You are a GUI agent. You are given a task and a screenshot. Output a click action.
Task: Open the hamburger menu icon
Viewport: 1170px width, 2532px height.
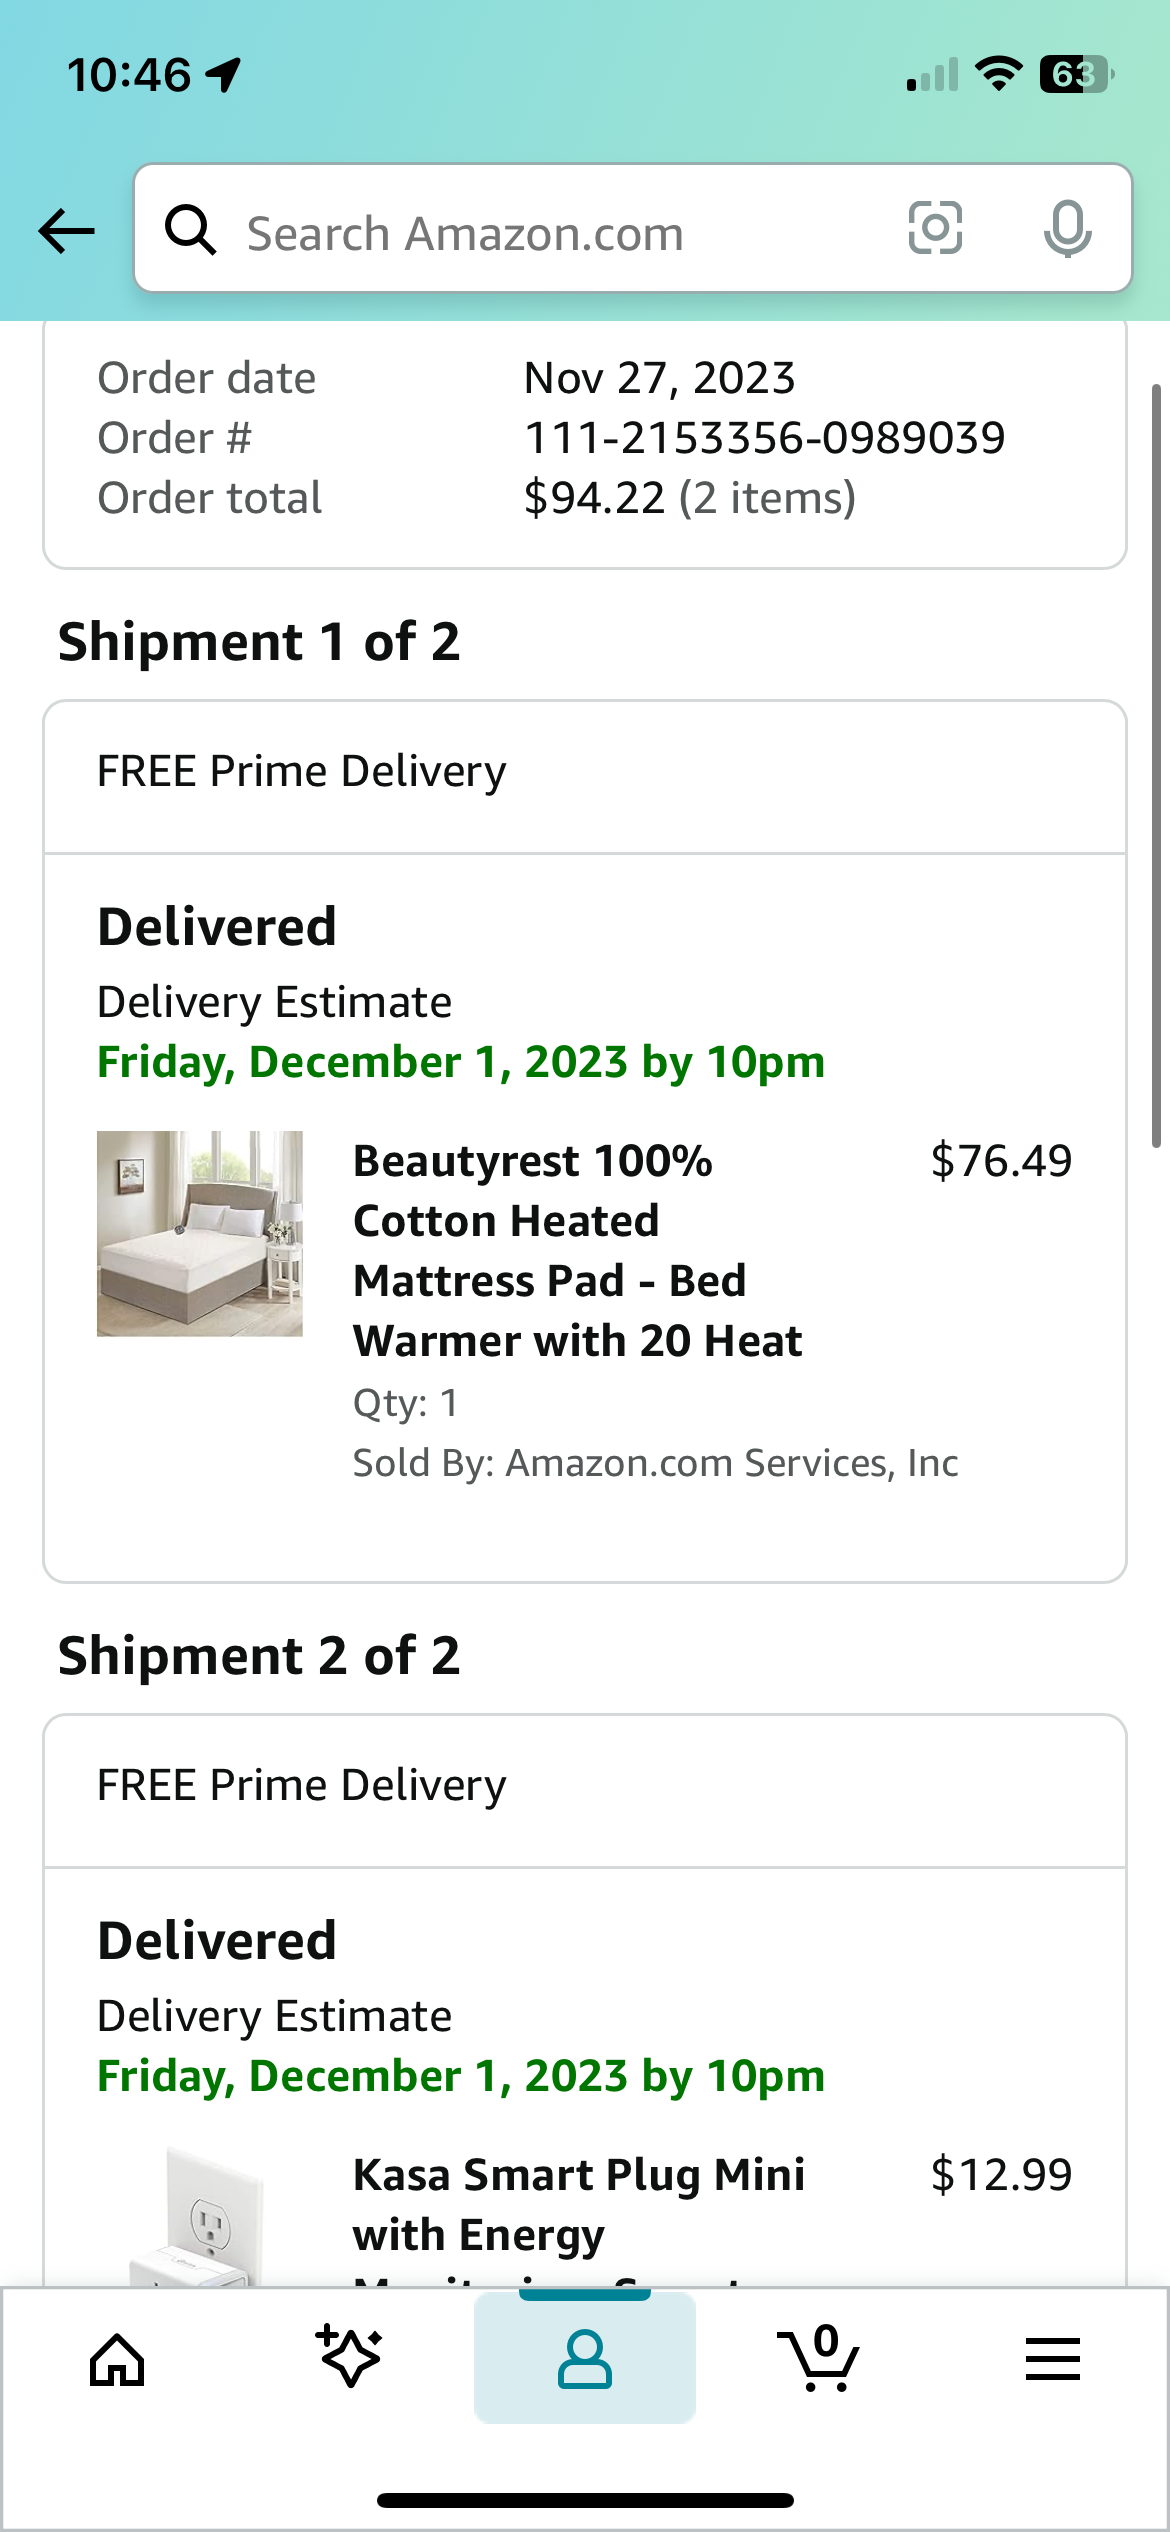(1052, 2359)
